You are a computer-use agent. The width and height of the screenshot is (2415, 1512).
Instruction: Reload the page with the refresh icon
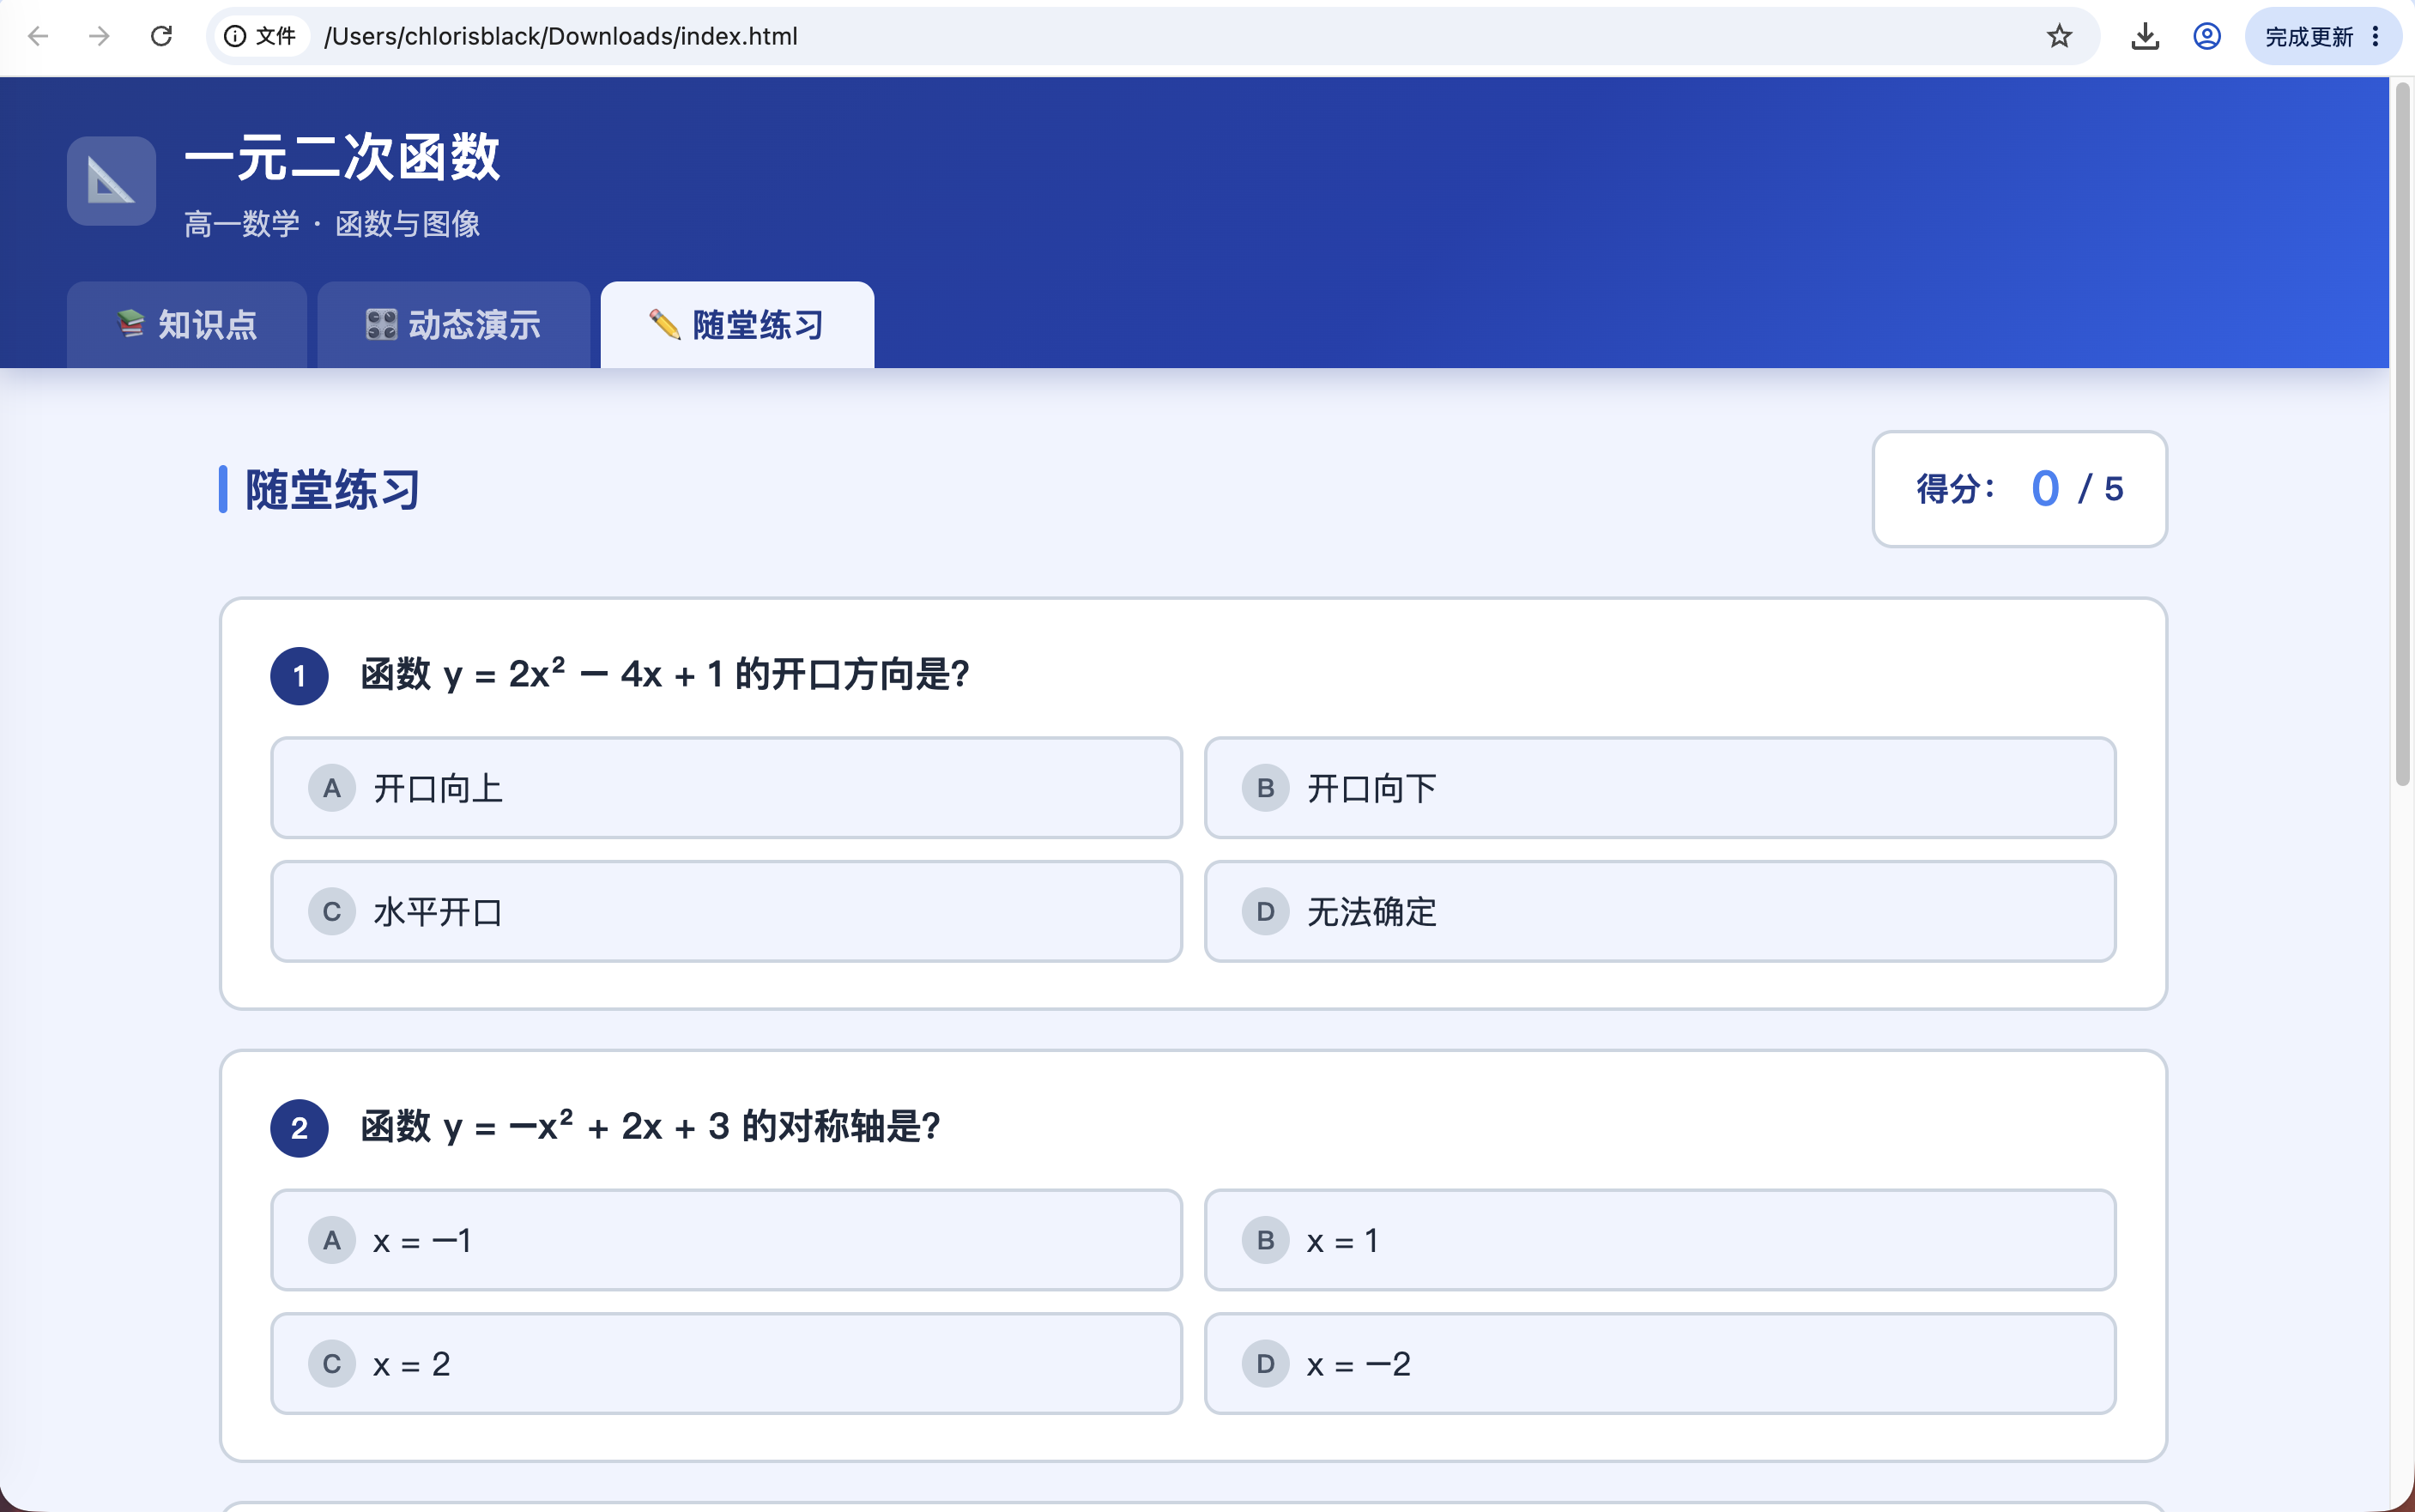161,36
